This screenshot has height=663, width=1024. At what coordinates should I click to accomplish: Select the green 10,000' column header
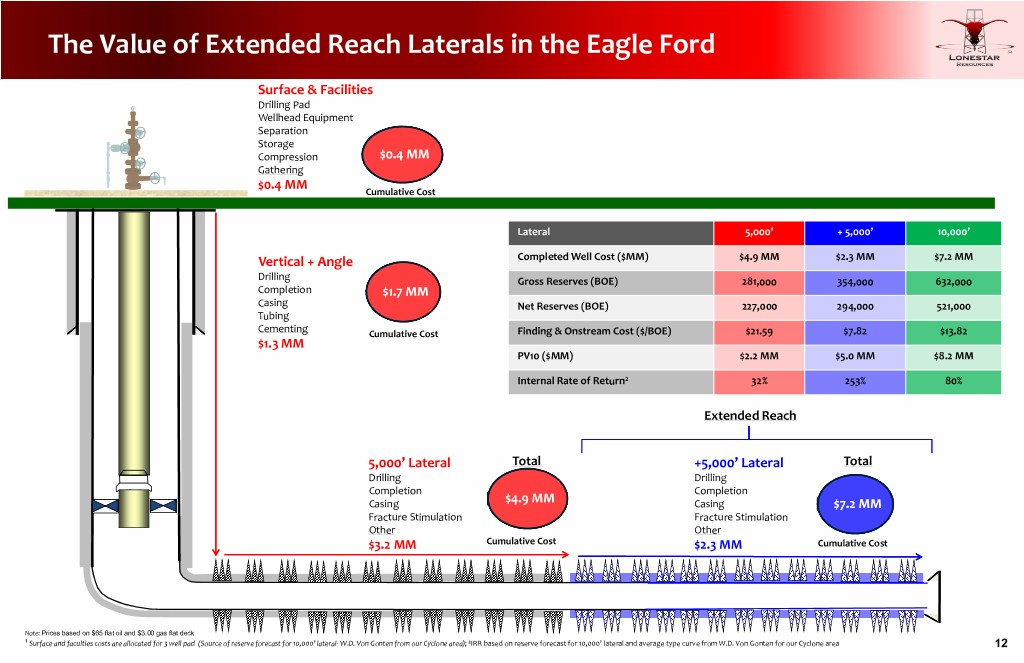(953, 233)
